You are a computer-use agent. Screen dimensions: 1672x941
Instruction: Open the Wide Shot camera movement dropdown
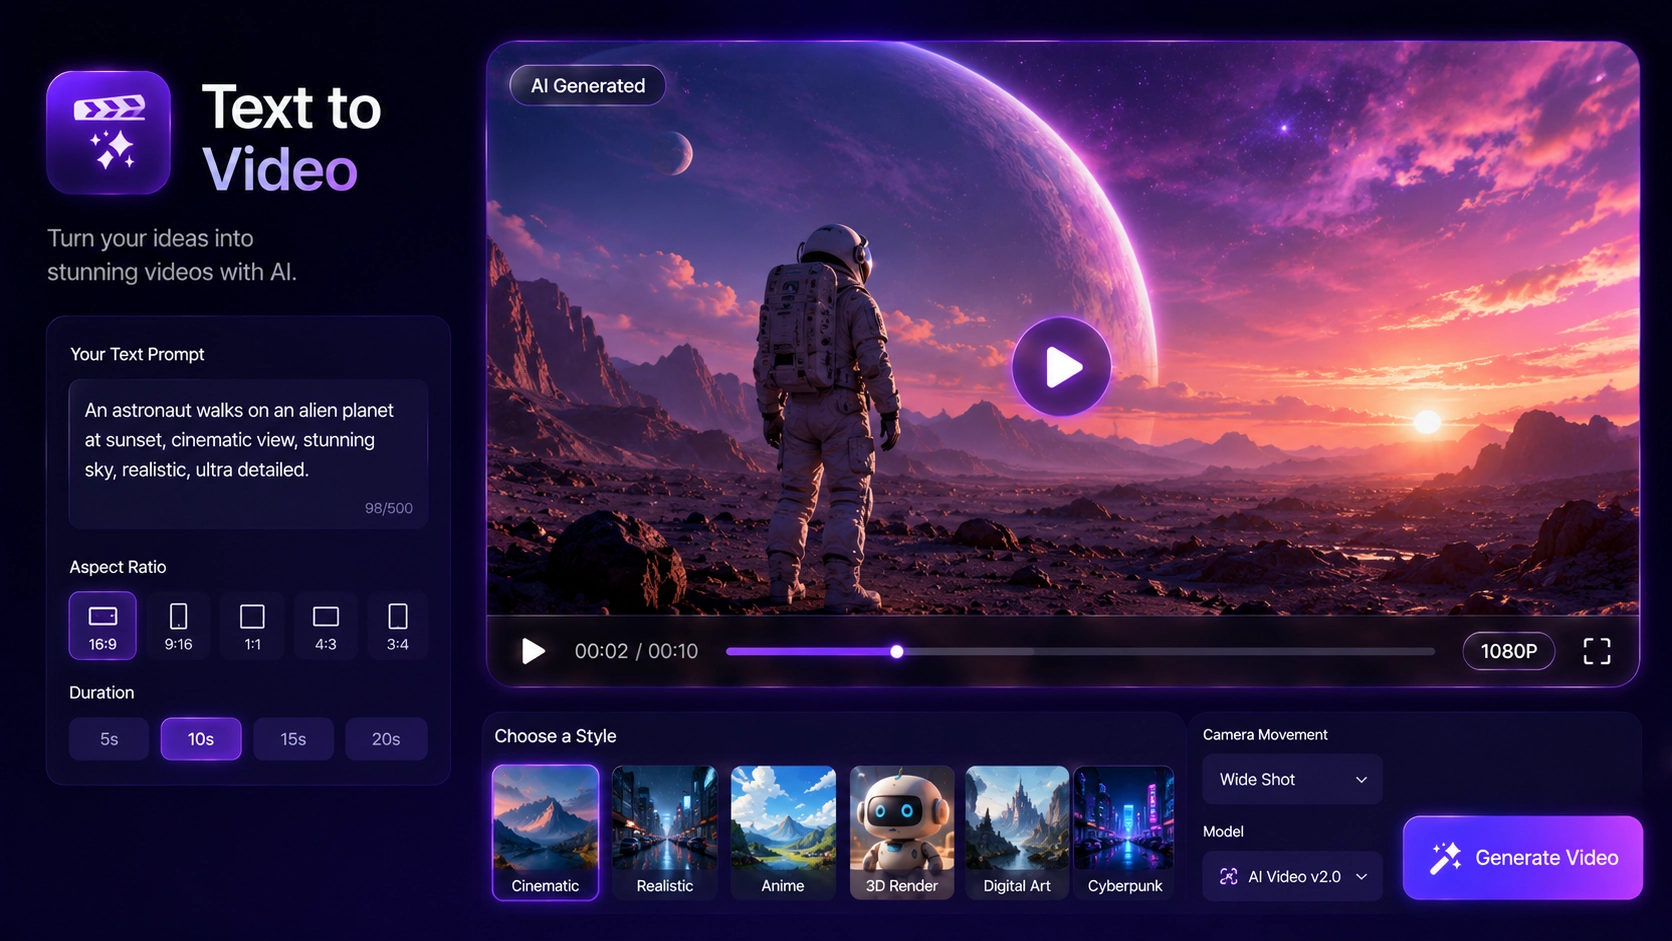[1292, 779]
